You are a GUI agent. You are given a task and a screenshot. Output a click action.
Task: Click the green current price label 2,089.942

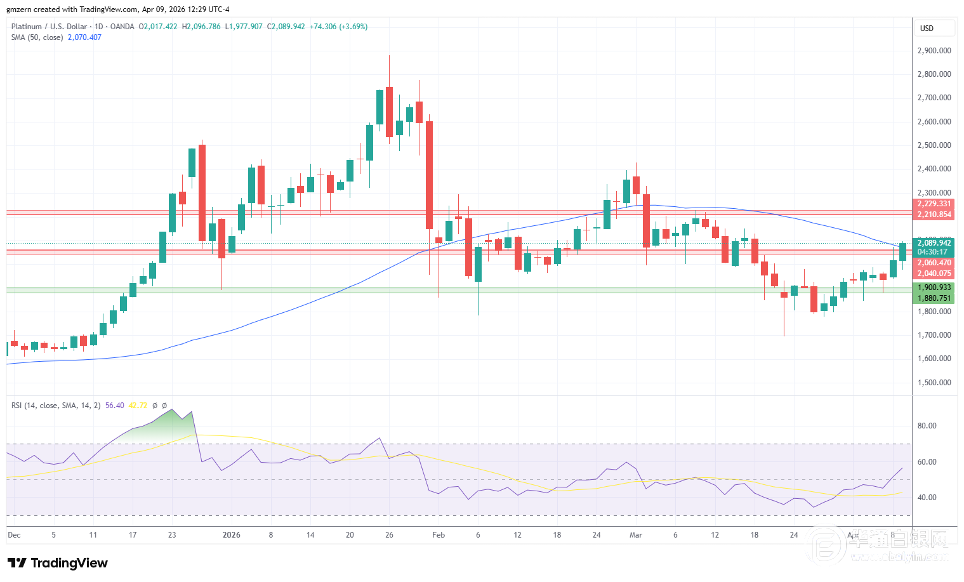click(x=932, y=242)
